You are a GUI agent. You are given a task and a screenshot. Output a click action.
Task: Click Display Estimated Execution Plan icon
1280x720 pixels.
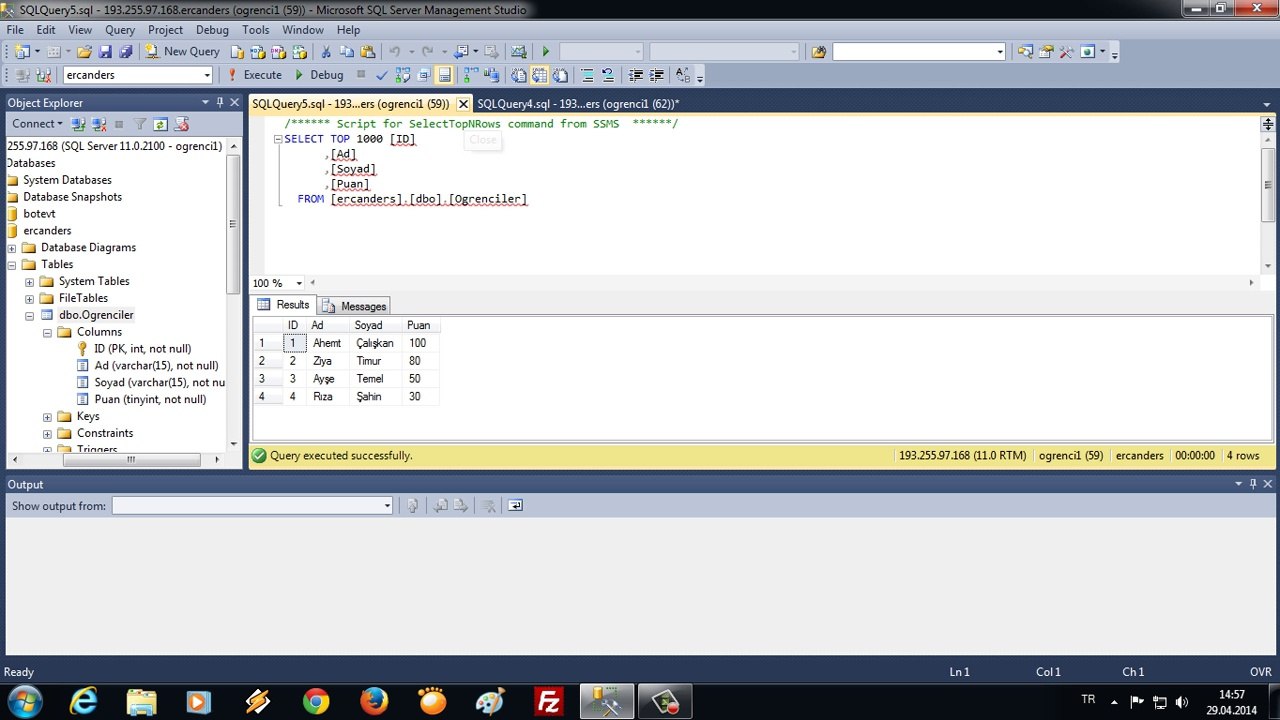pyautogui.click(x=403, y=75)
